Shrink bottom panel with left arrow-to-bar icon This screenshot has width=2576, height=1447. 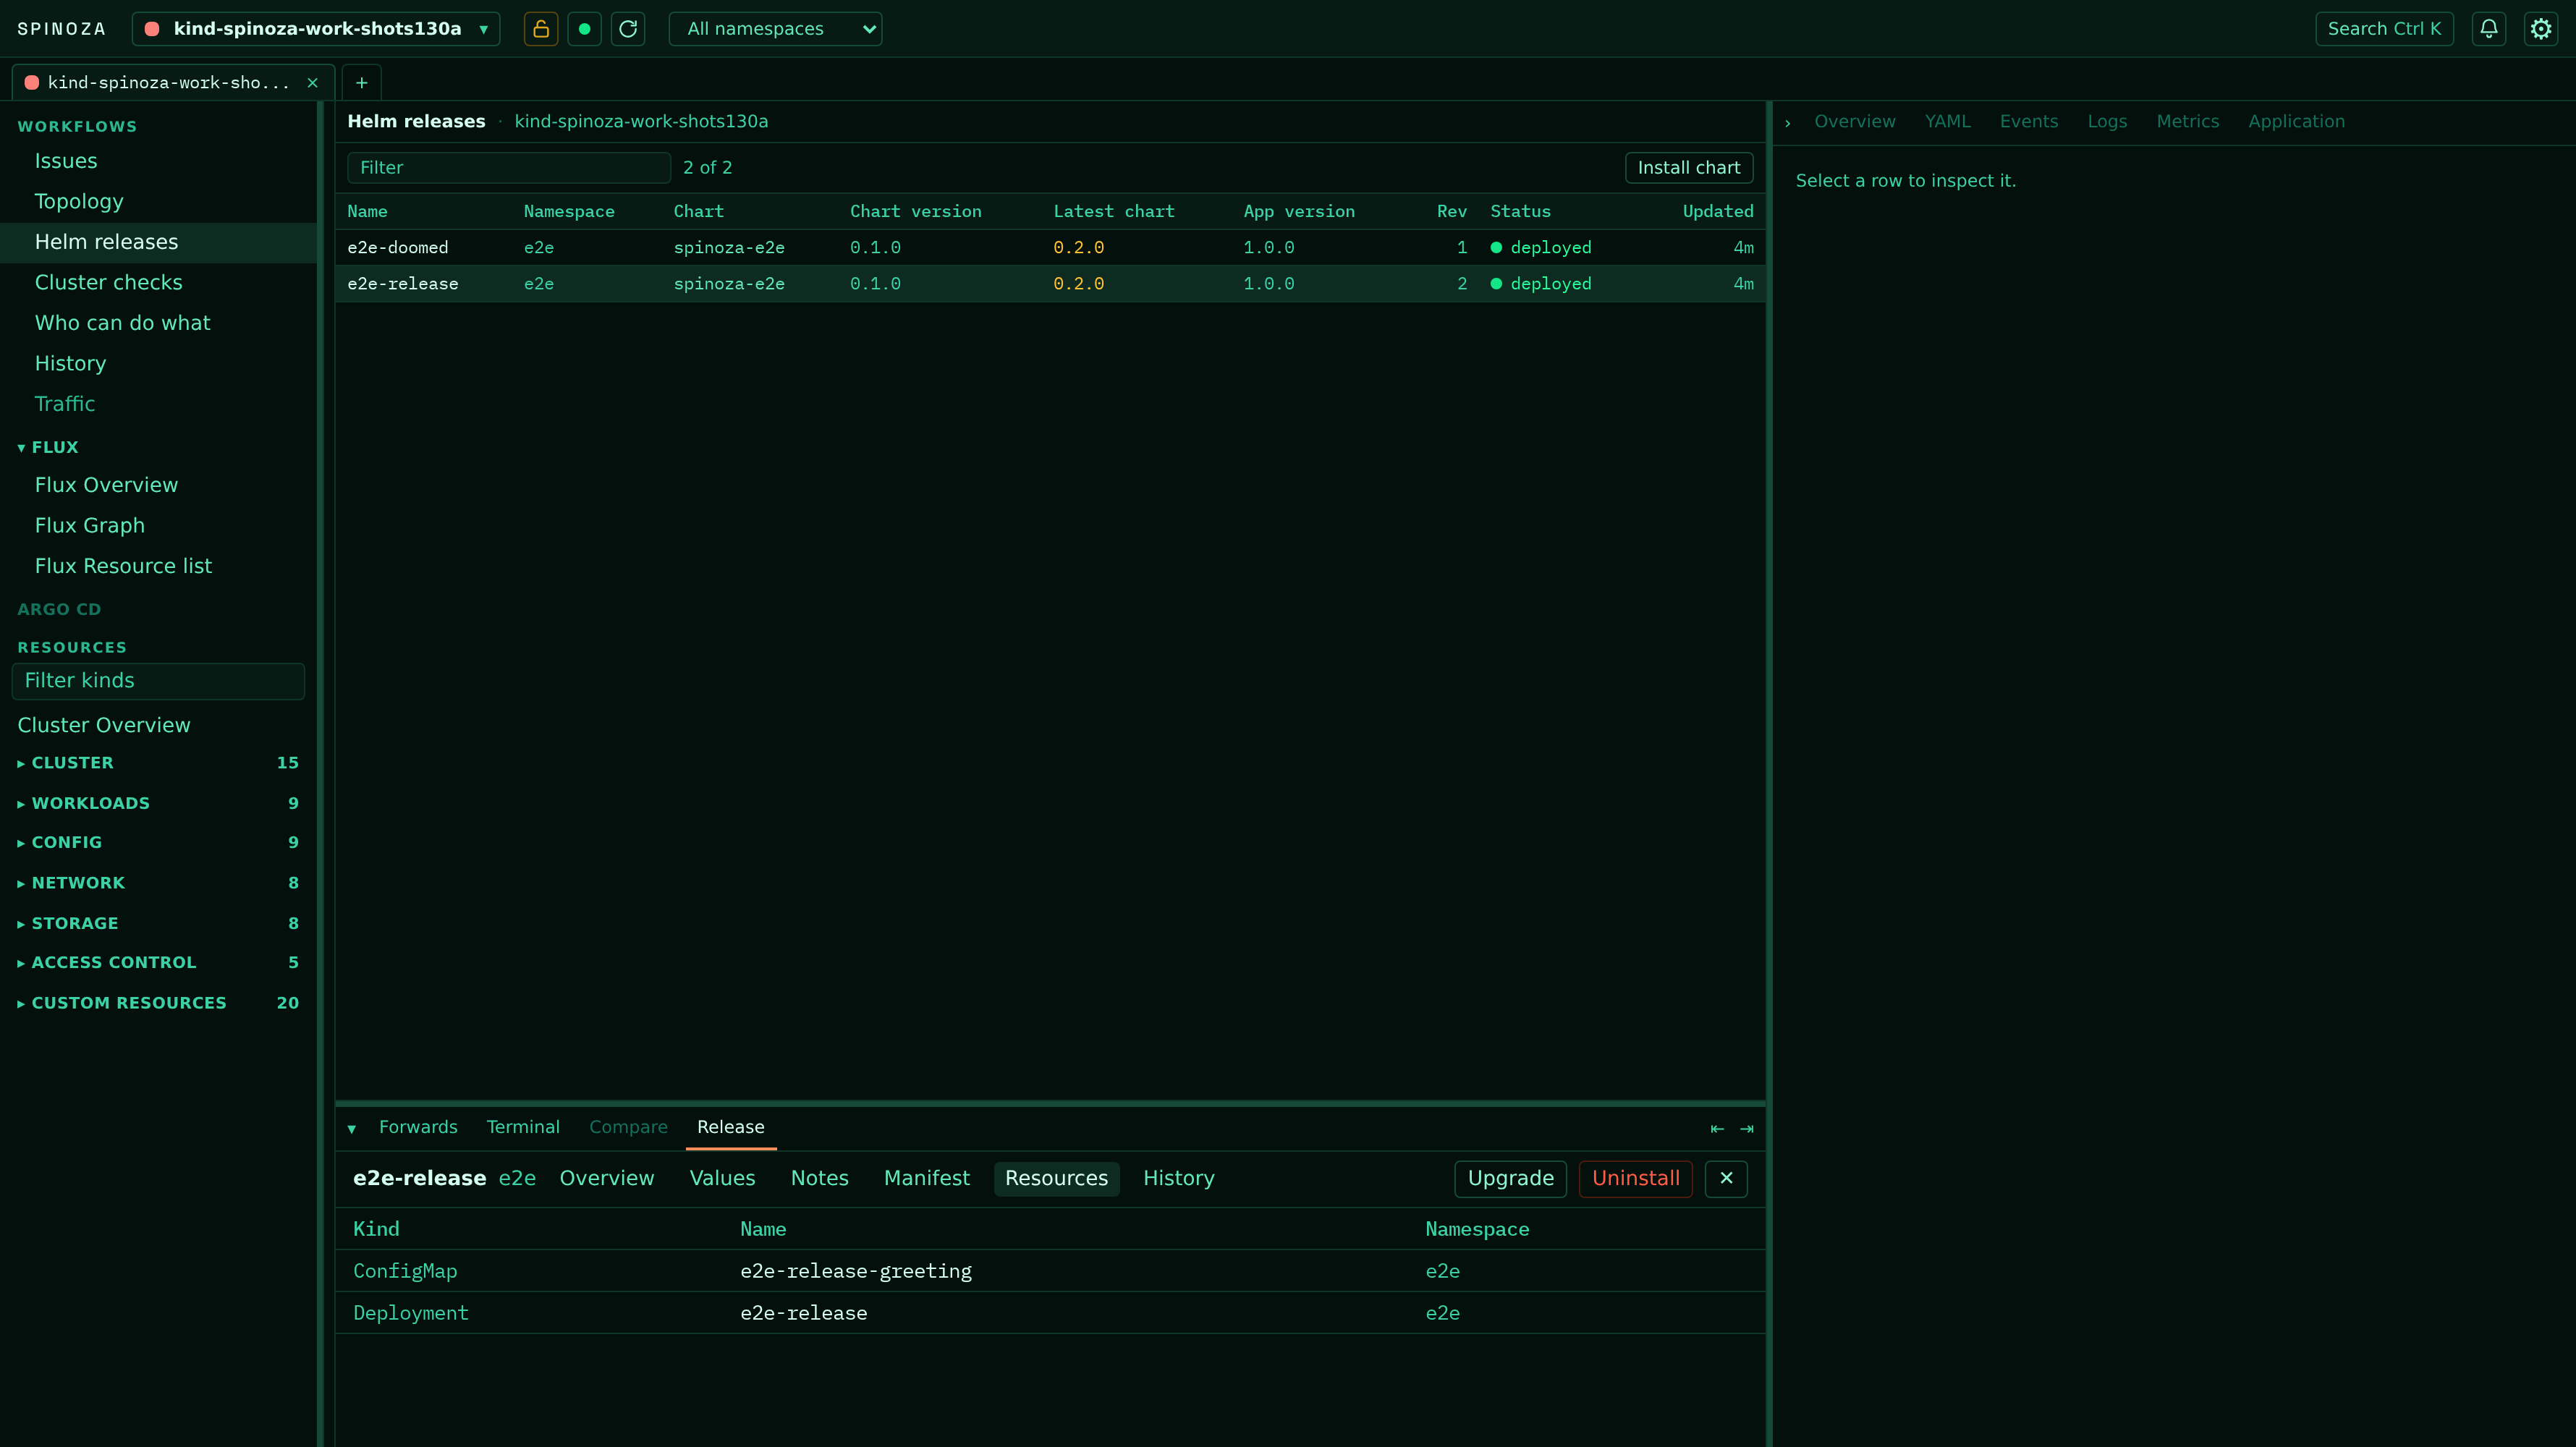click(1717, 1129)
